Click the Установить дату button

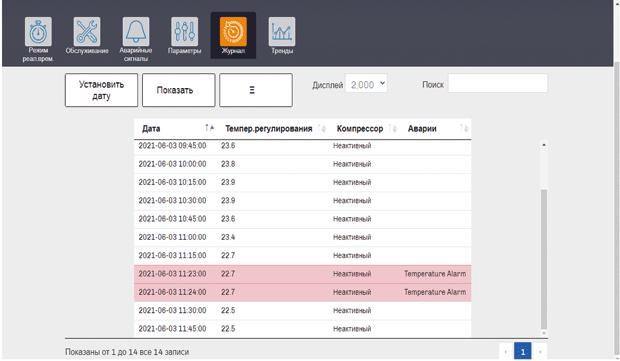click(102, 90)
